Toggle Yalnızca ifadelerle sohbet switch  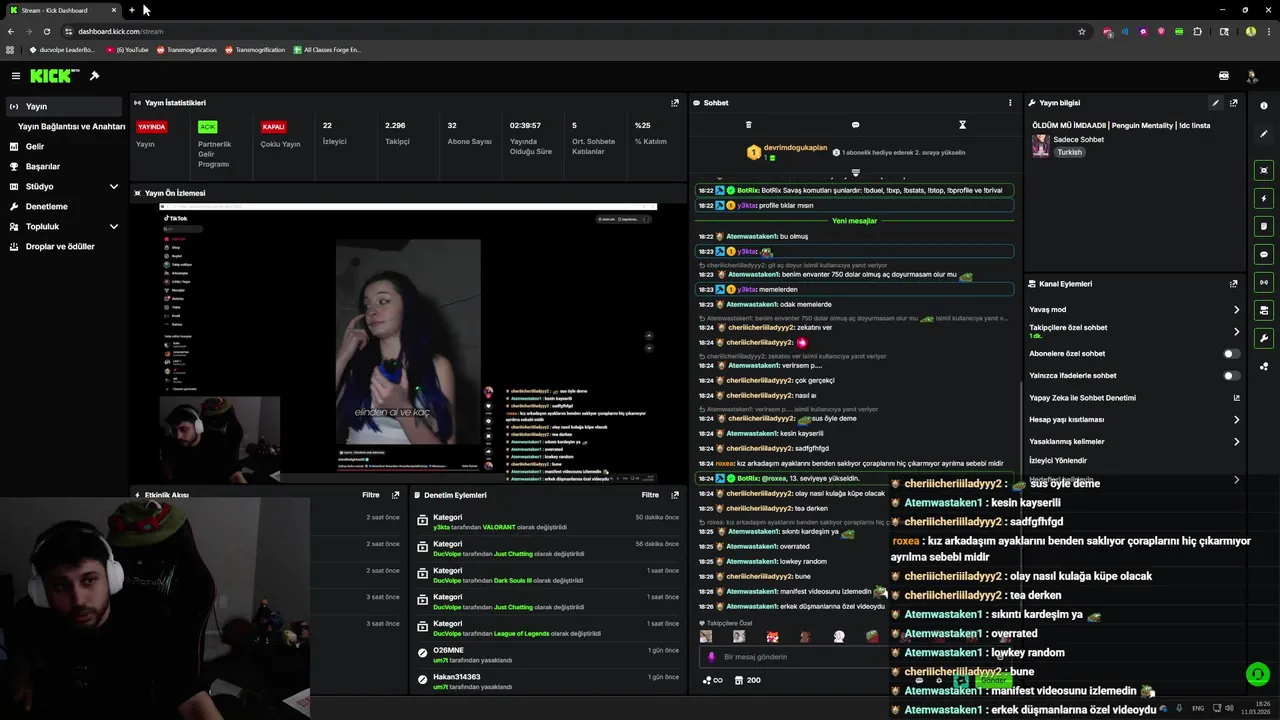[x=1232, y=376]
